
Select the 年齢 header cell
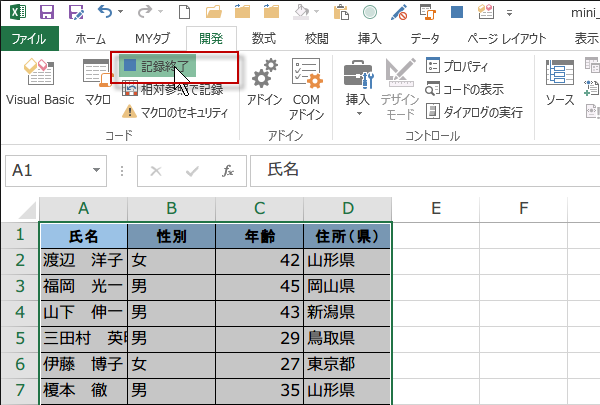pos(259,236)
